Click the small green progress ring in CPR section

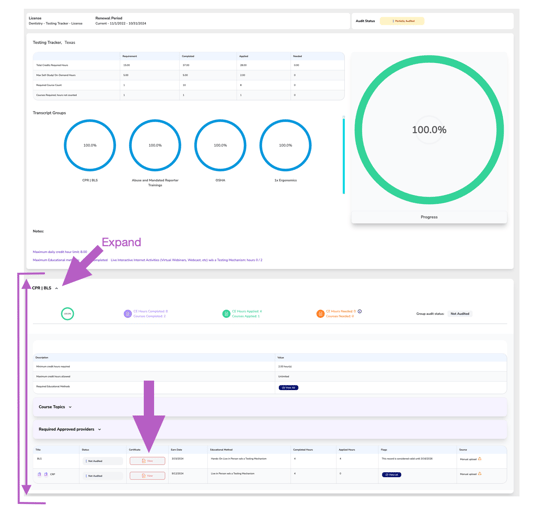coord(67,314)
